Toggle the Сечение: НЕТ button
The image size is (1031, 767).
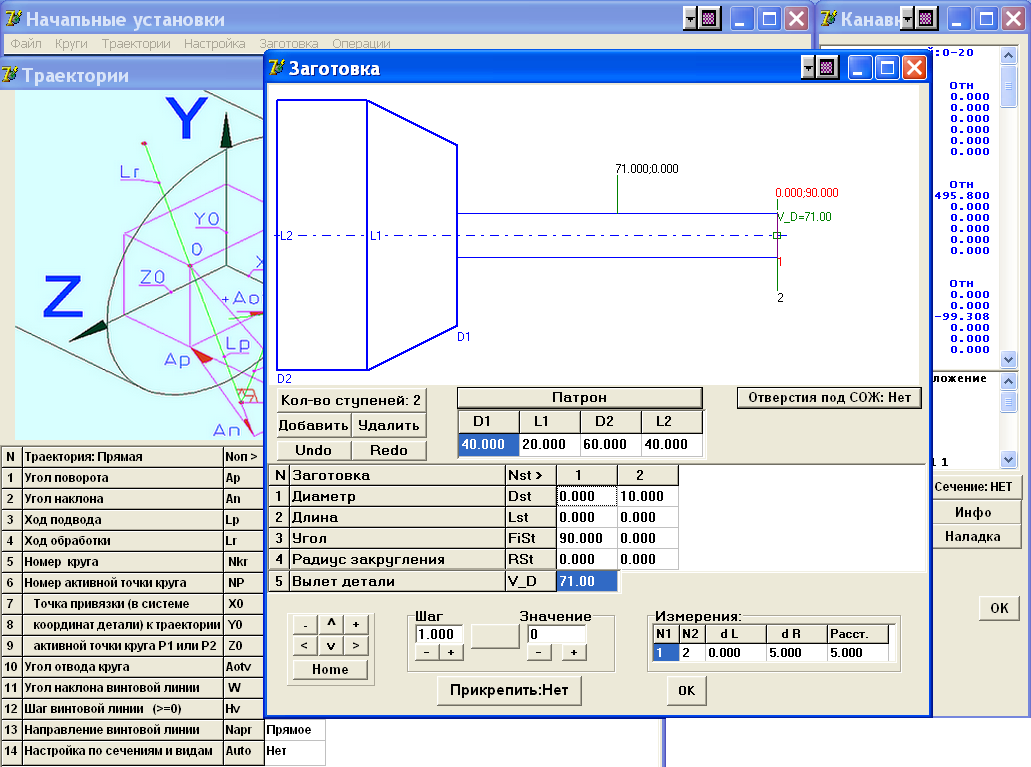click(x=973, y=487)
